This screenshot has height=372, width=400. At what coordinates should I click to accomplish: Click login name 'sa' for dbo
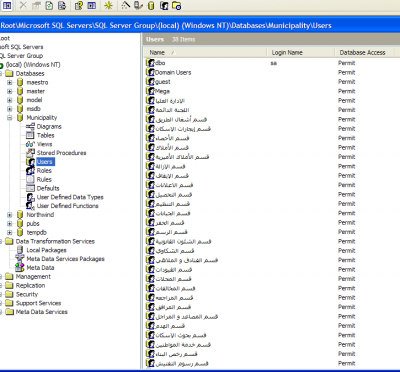(274, 63)
